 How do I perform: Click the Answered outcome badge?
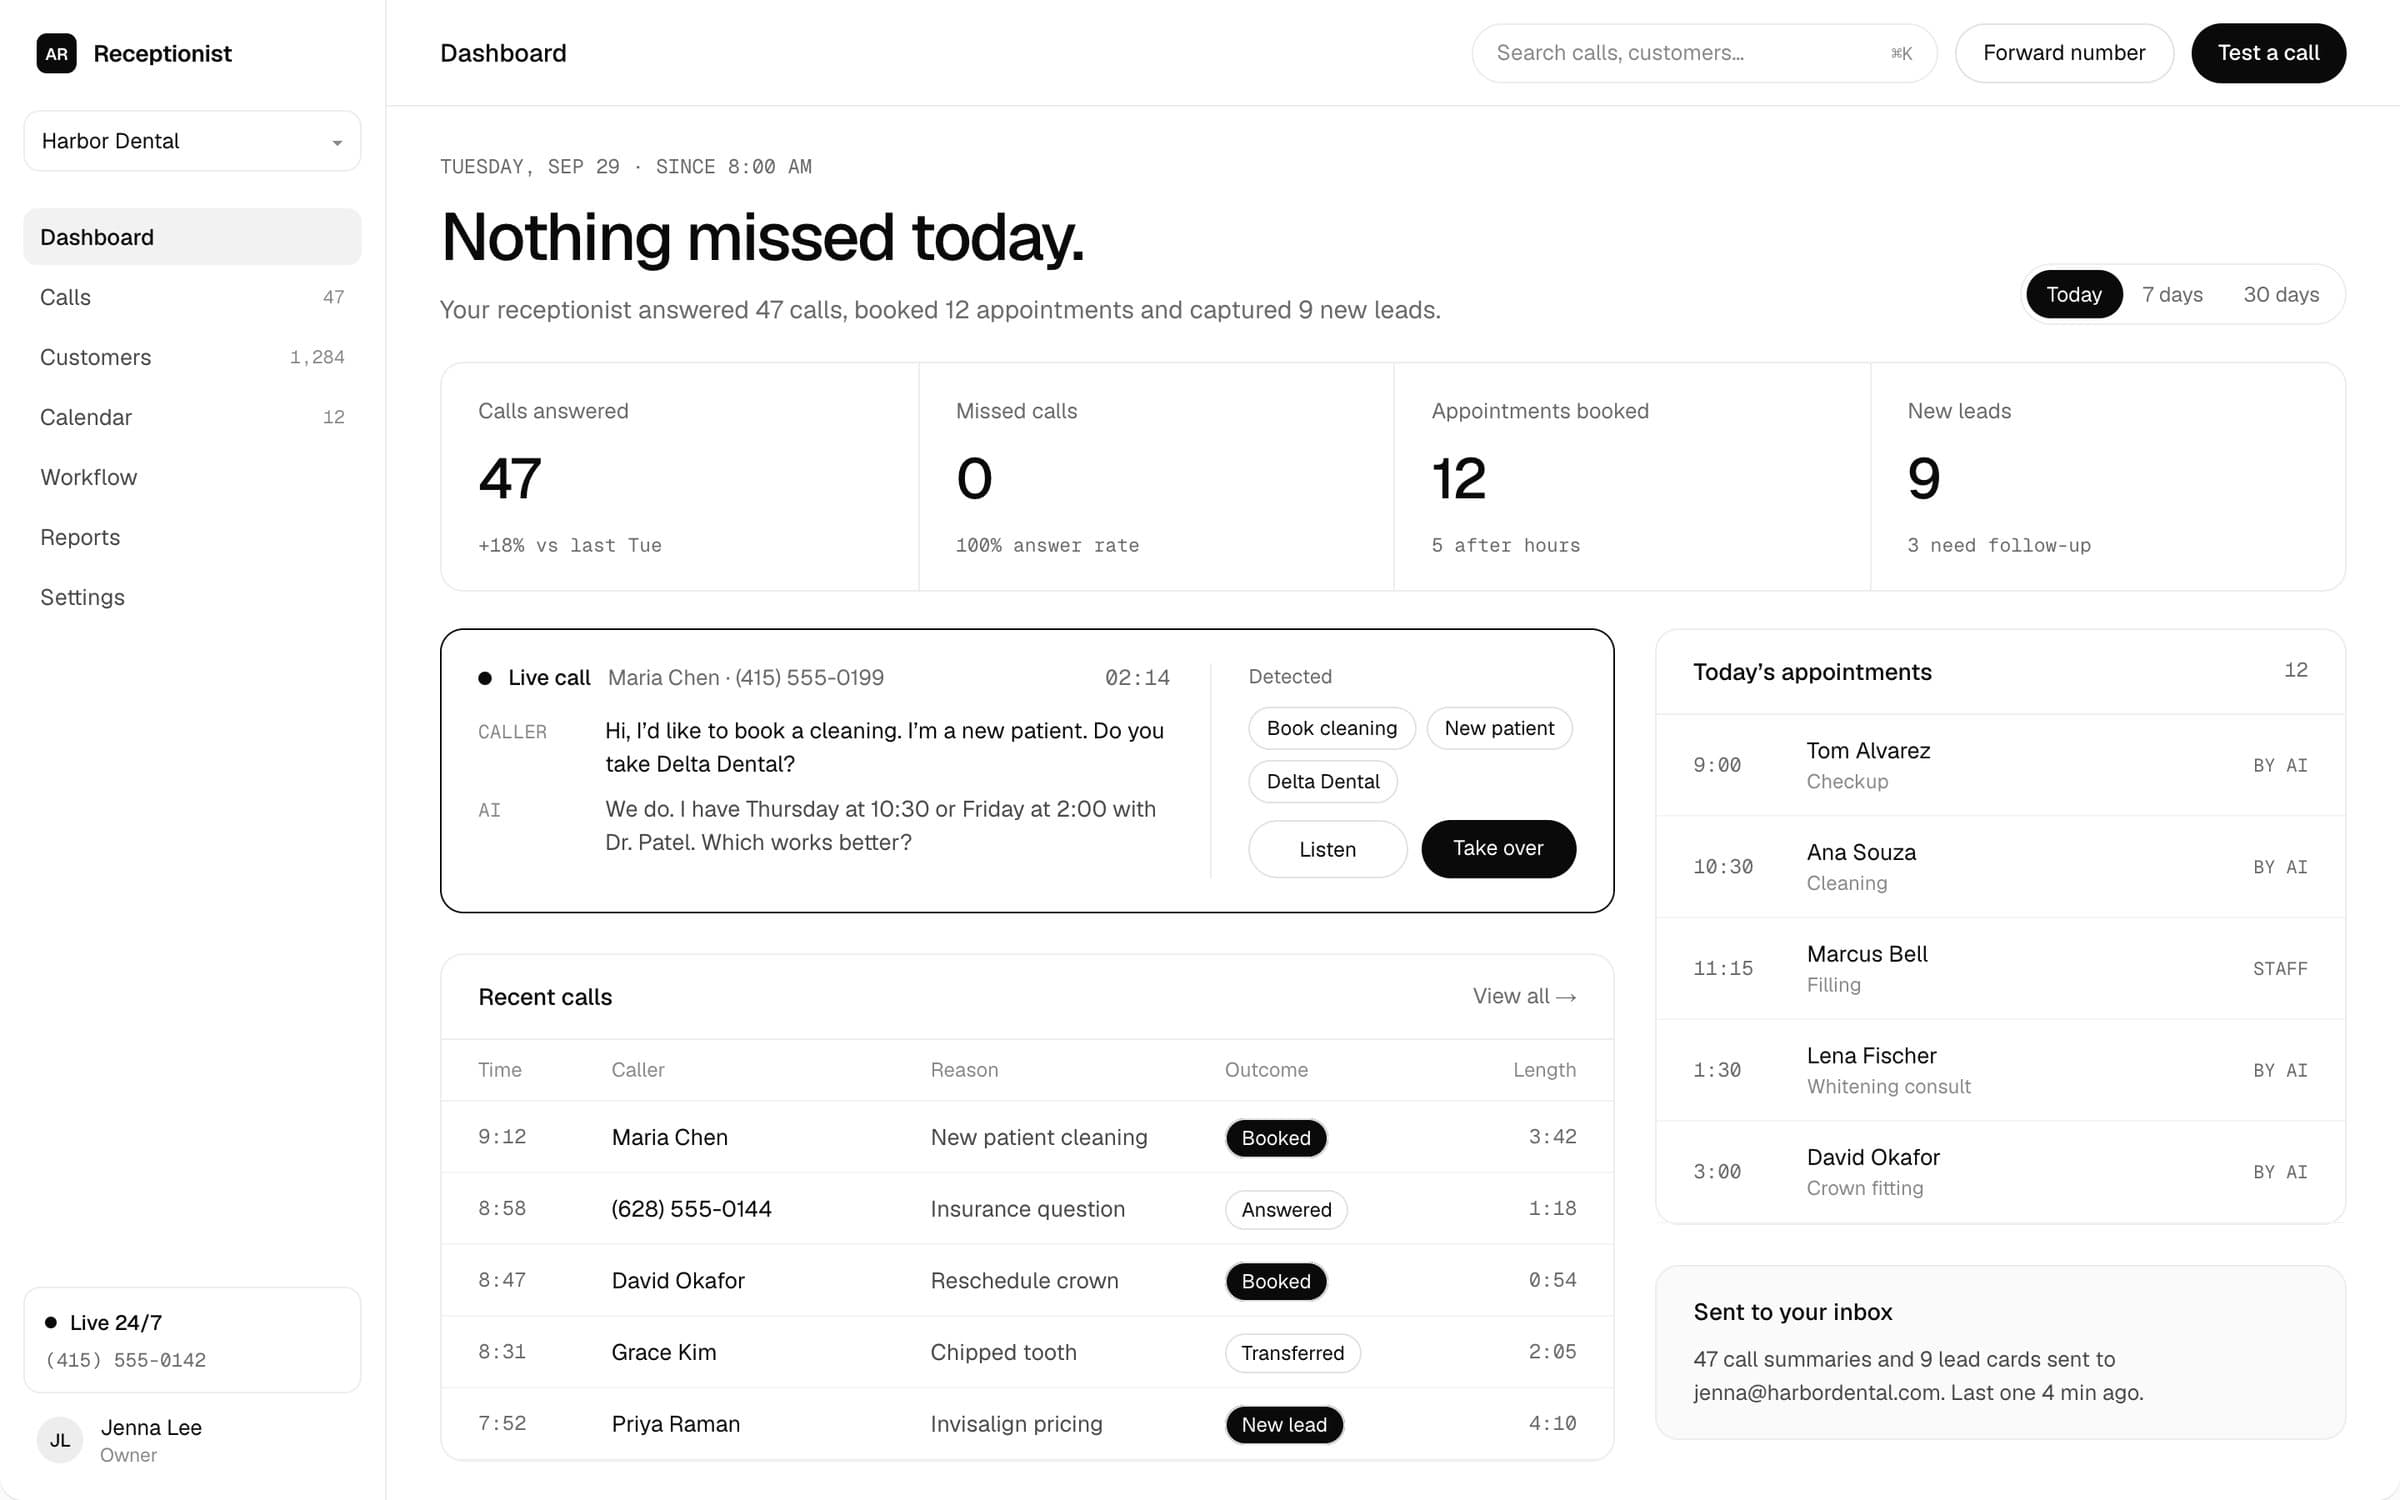pos(1286,1210)
